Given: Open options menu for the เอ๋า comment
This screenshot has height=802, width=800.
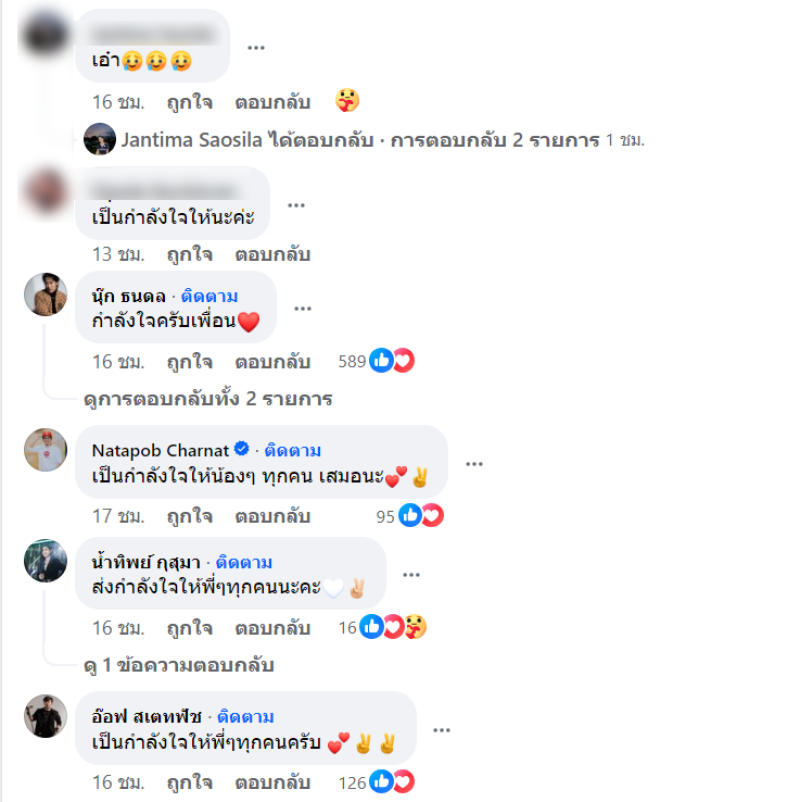Looking at the screenshot, I should pos(256,48).
